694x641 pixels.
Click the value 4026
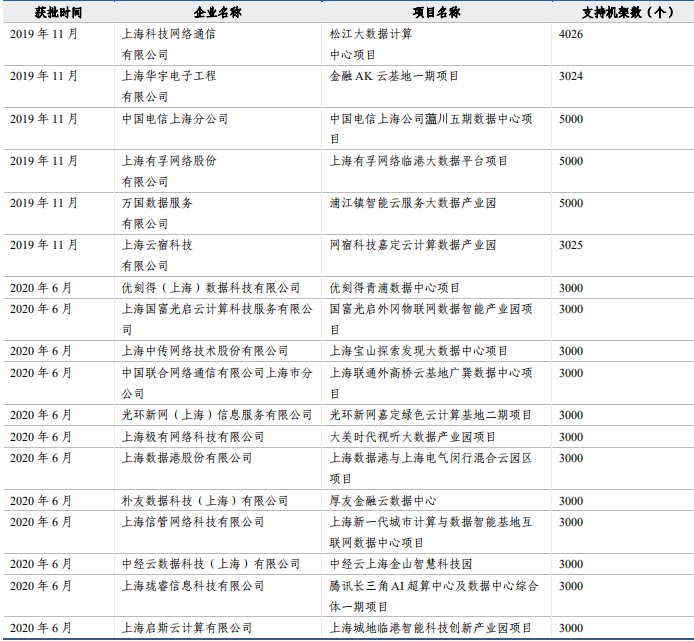[571, 34]
